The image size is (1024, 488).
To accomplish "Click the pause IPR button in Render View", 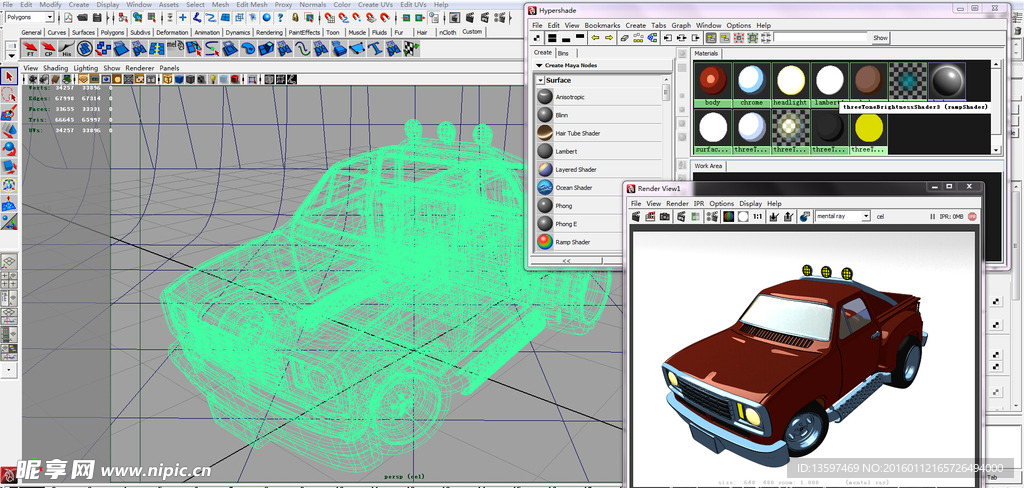I will pyautogui.click(x=933, y=216).
